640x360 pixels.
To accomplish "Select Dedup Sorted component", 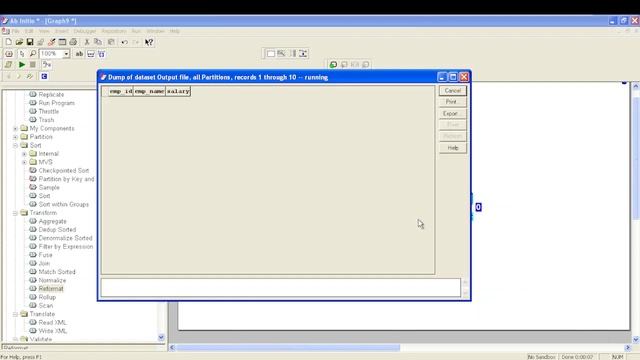I will pyautogui.click(x=57, y=229).
